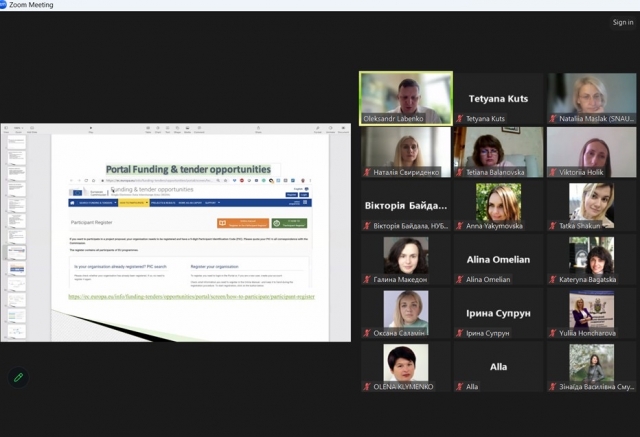Image resolution: width=640 pixels, height=437 pixels.
Task: Click the home icon in the EU portal navbar
Action: [x=72, y=203]
